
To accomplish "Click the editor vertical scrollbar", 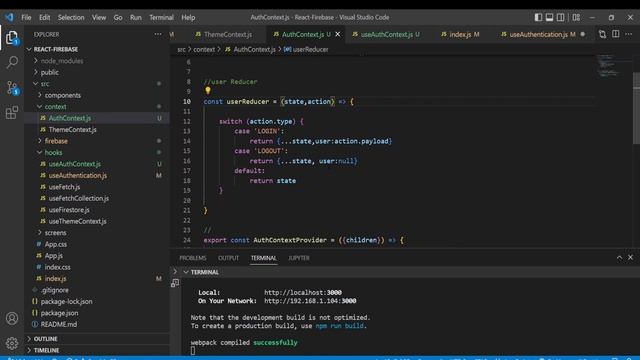I will click(636, 108).
